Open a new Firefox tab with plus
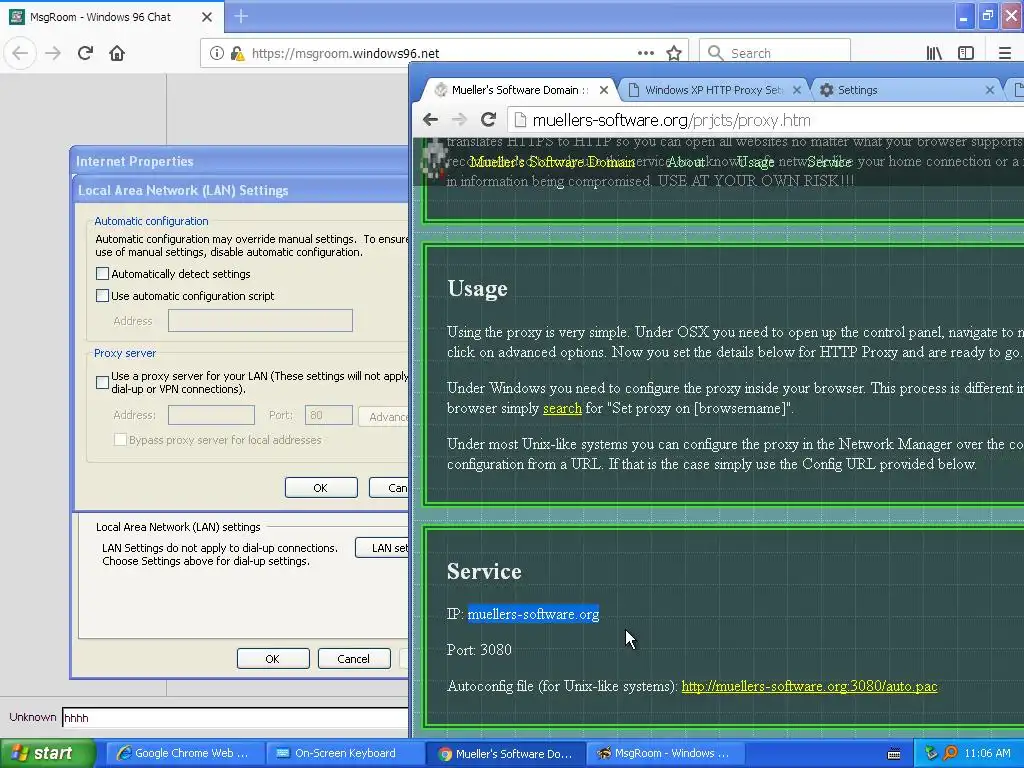 [x=241, y=16]
